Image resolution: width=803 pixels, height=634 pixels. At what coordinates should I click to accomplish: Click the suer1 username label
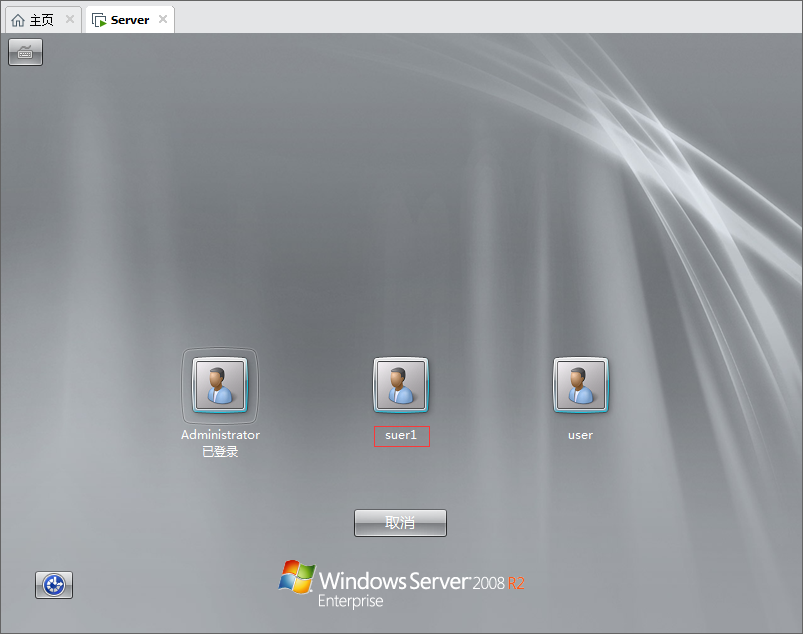pyautogui.click(x=401, y=436)
